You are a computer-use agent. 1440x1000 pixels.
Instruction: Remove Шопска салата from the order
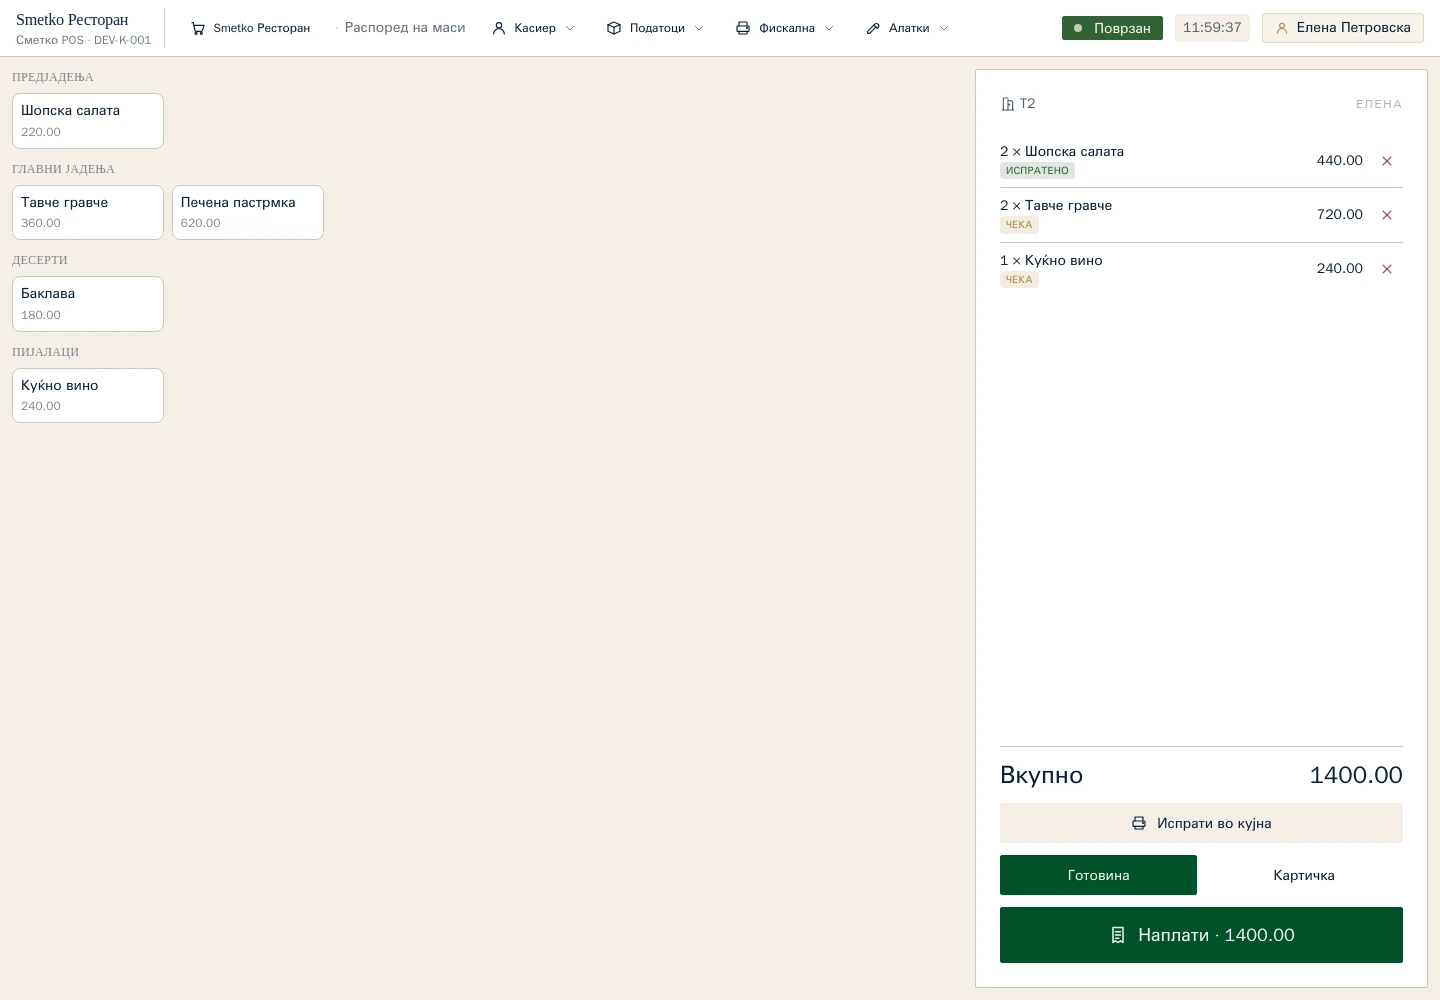pyautogui.click(x=1387, y=161)
